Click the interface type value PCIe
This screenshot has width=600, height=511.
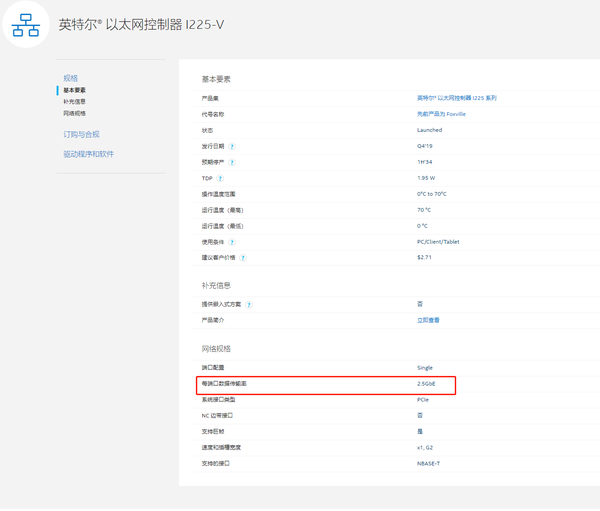coord(423,400)
